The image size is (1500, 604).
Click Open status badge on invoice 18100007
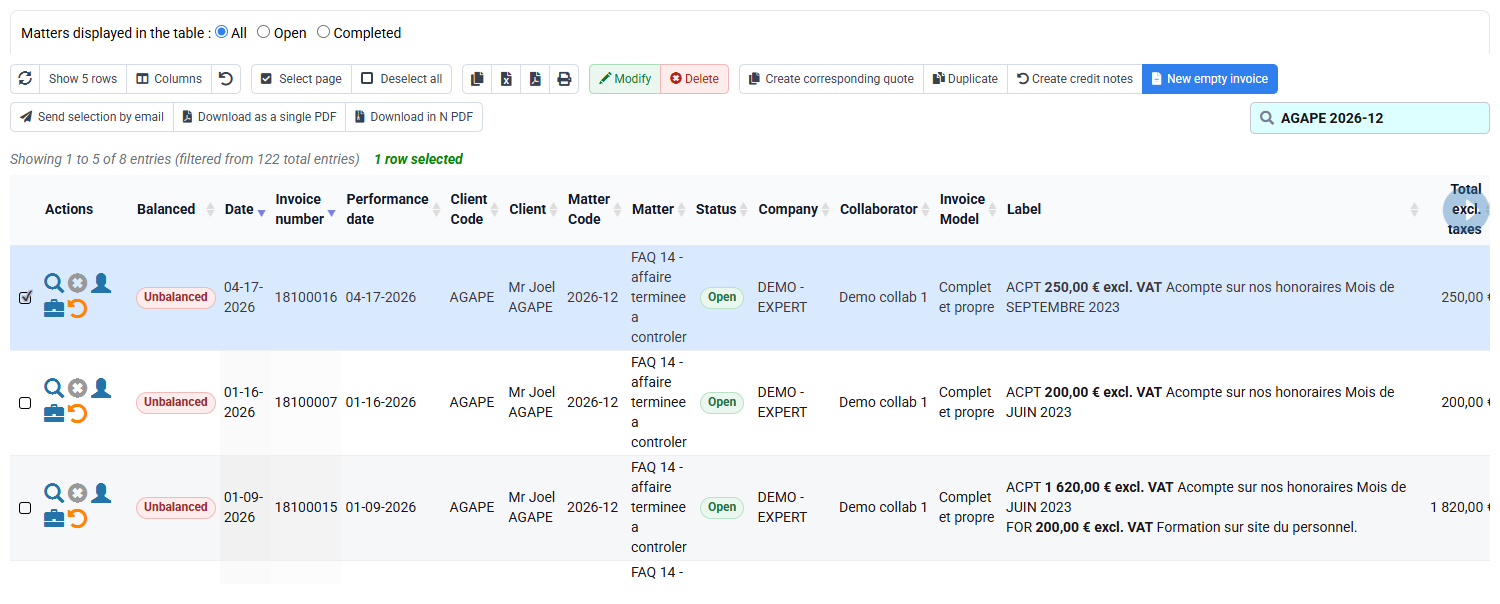click(x=722, y=402)
